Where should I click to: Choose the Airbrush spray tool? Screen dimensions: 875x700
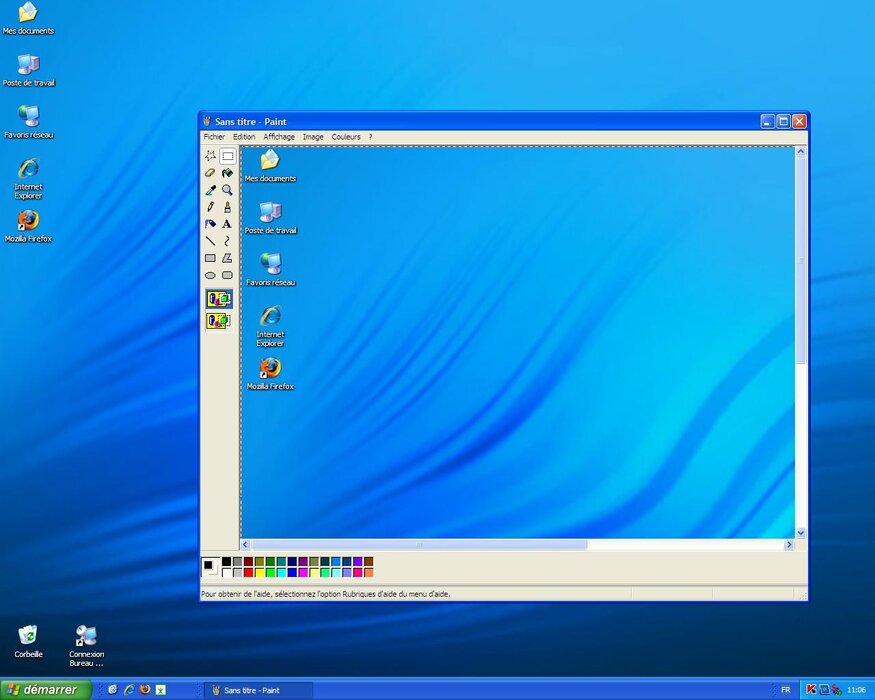tap(210, 224)
